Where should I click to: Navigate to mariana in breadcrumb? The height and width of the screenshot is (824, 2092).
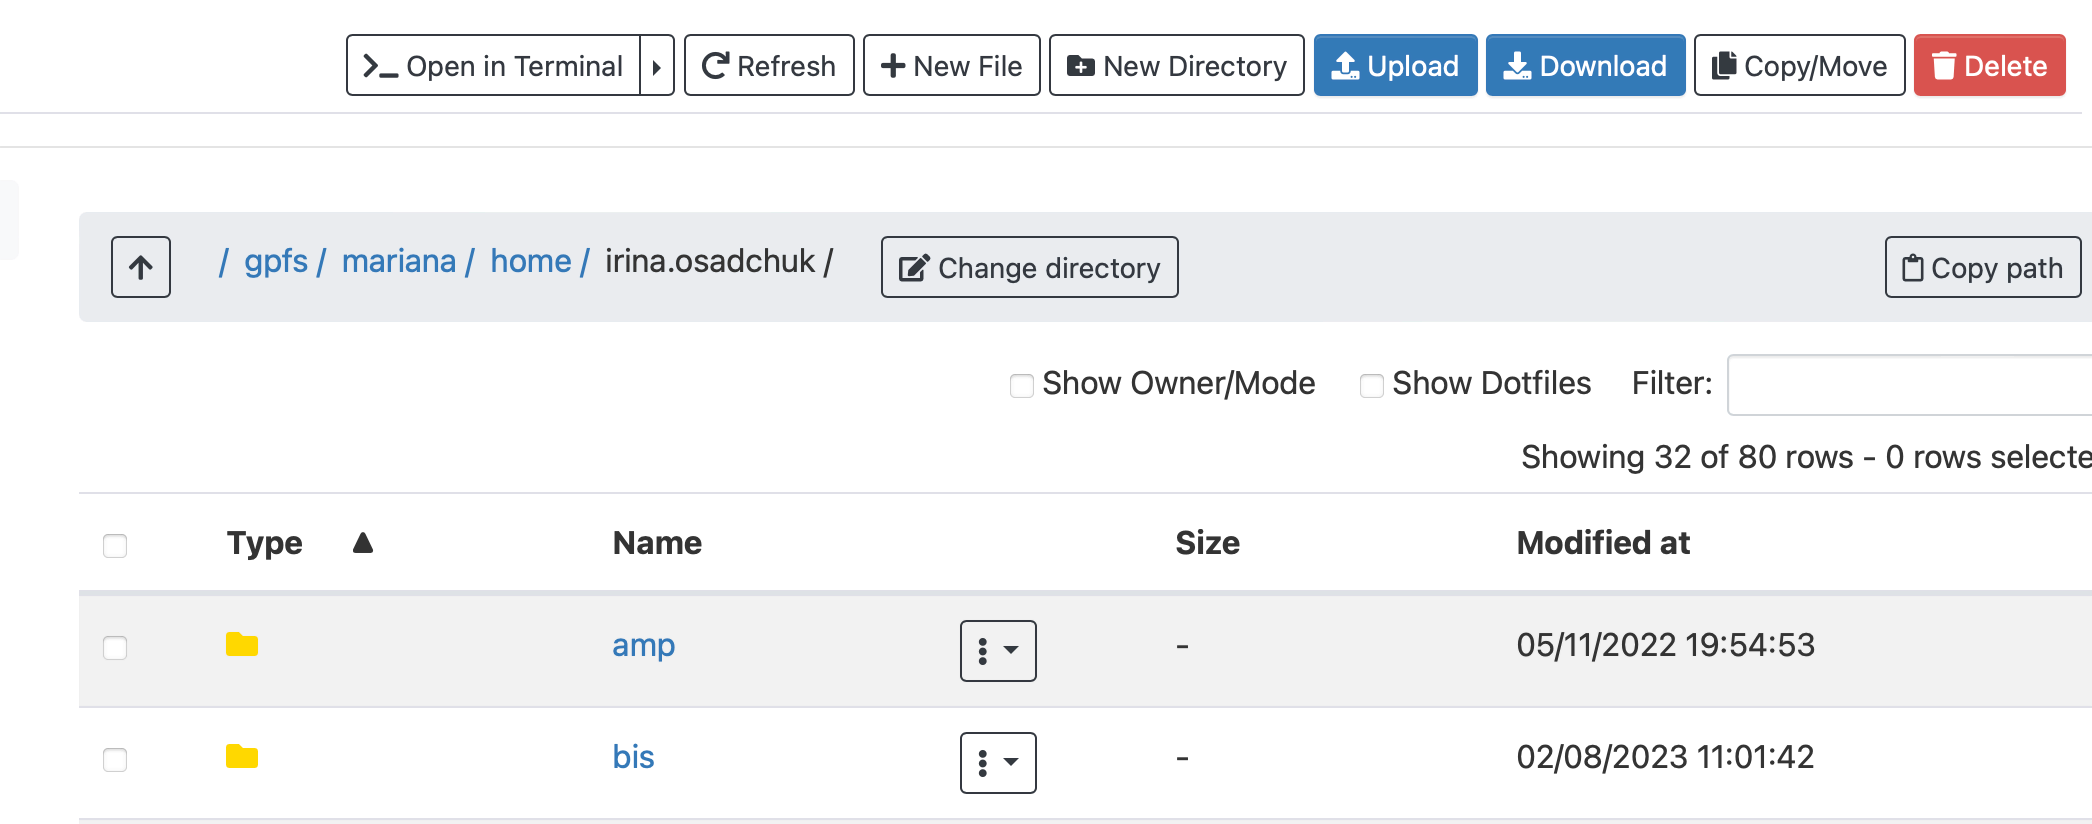(x=399, y=261)
